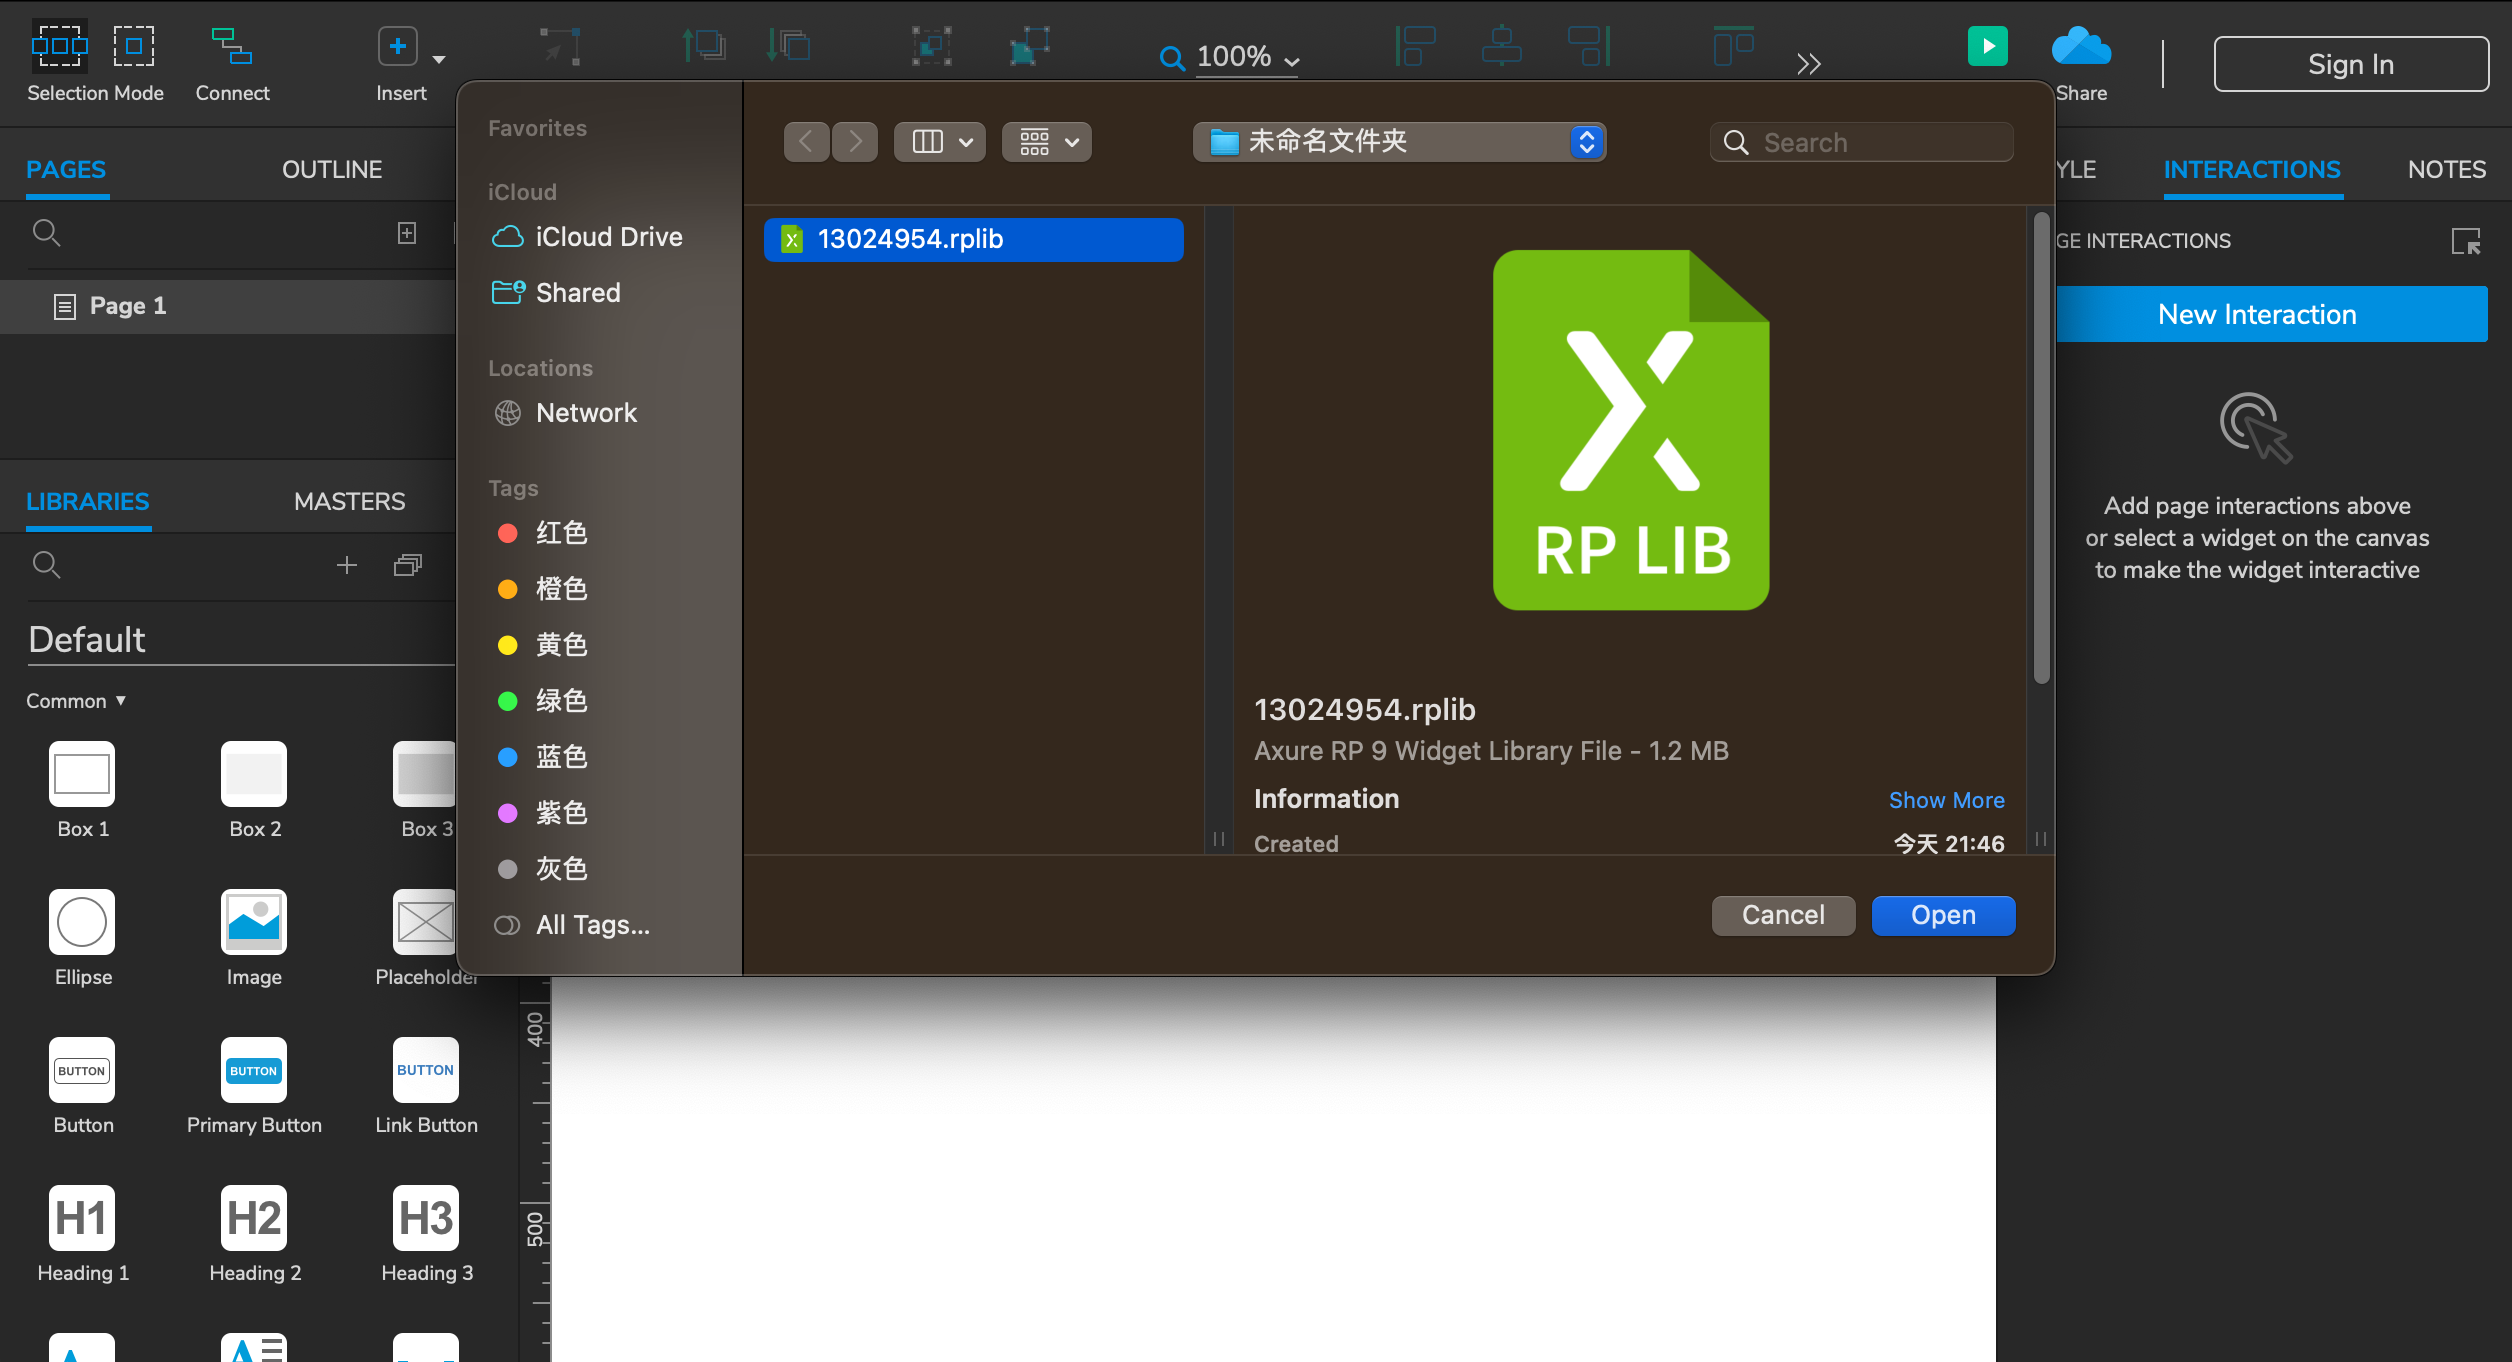Click the Bring to Front icon
Viewport: 2512px width, 1362px height.
click(704, 46)
